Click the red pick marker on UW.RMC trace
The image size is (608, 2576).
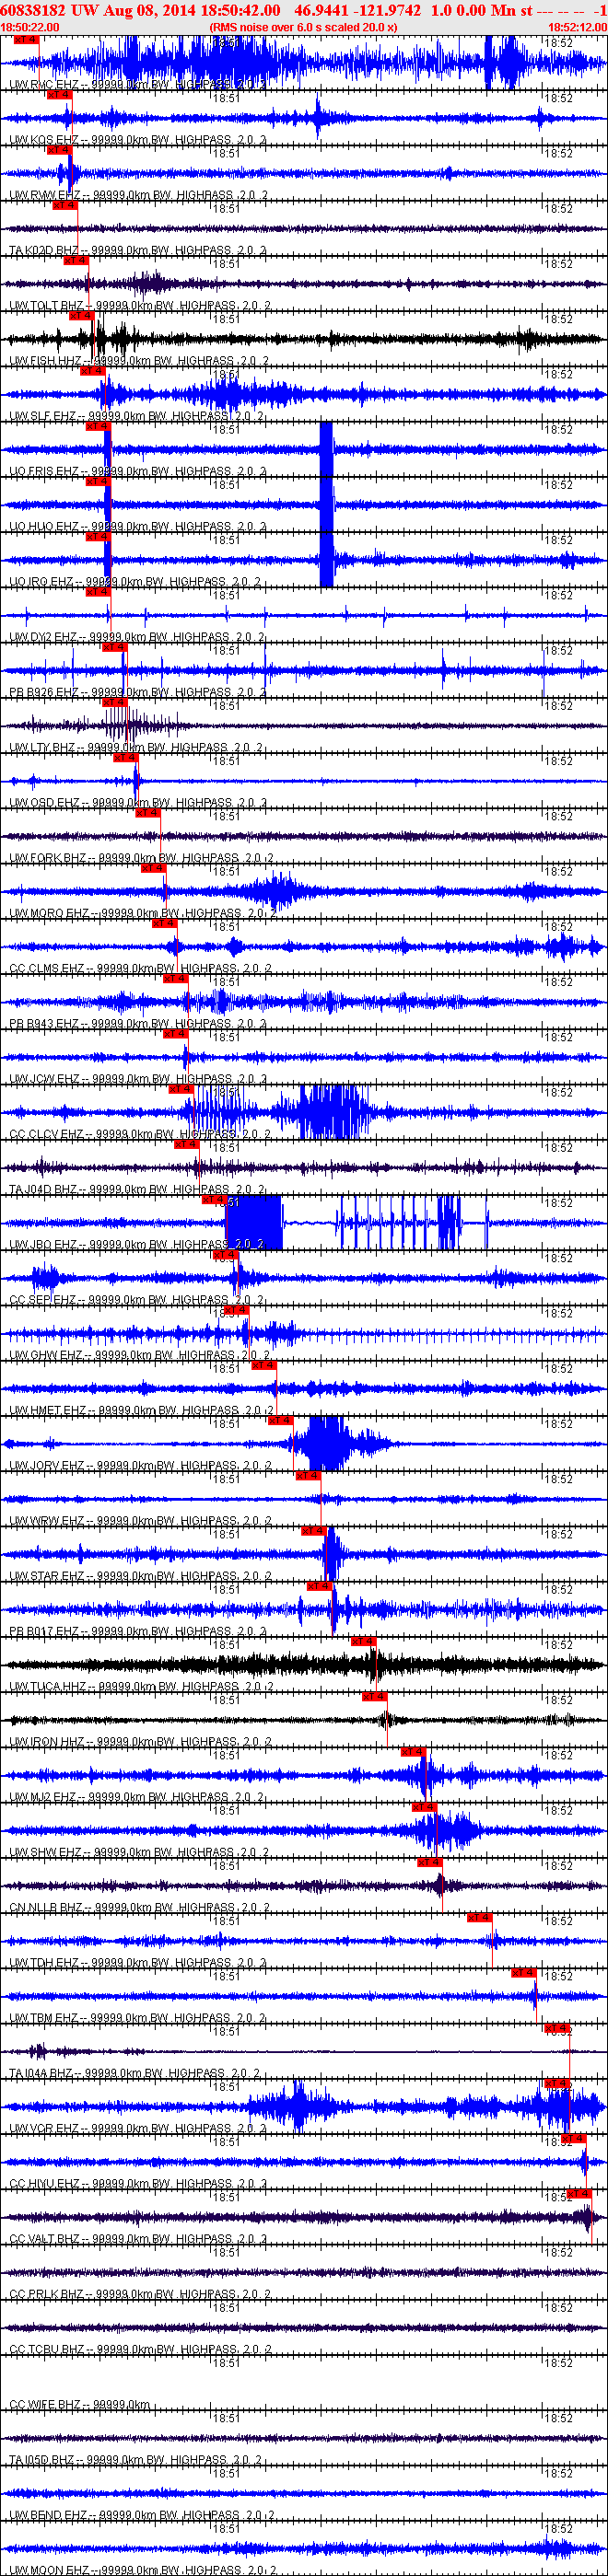click(x=26, y=40)
